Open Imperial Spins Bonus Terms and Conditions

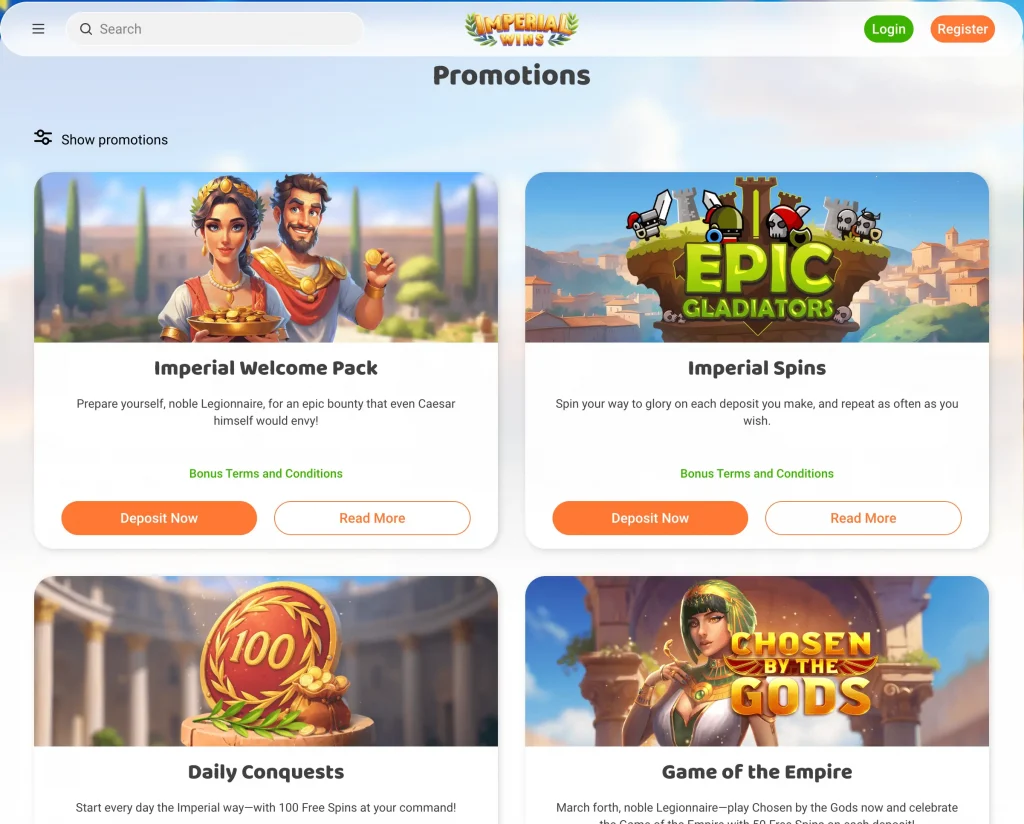757,473
